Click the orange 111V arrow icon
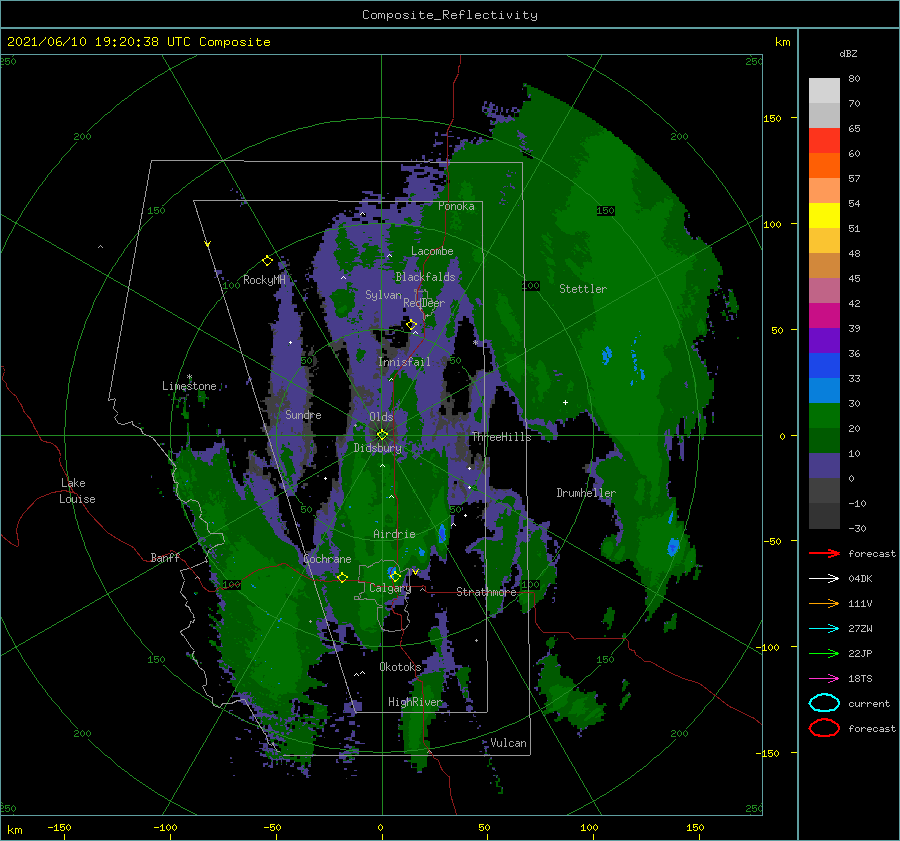This screenshot has height=841, width=900. [824, 603]
